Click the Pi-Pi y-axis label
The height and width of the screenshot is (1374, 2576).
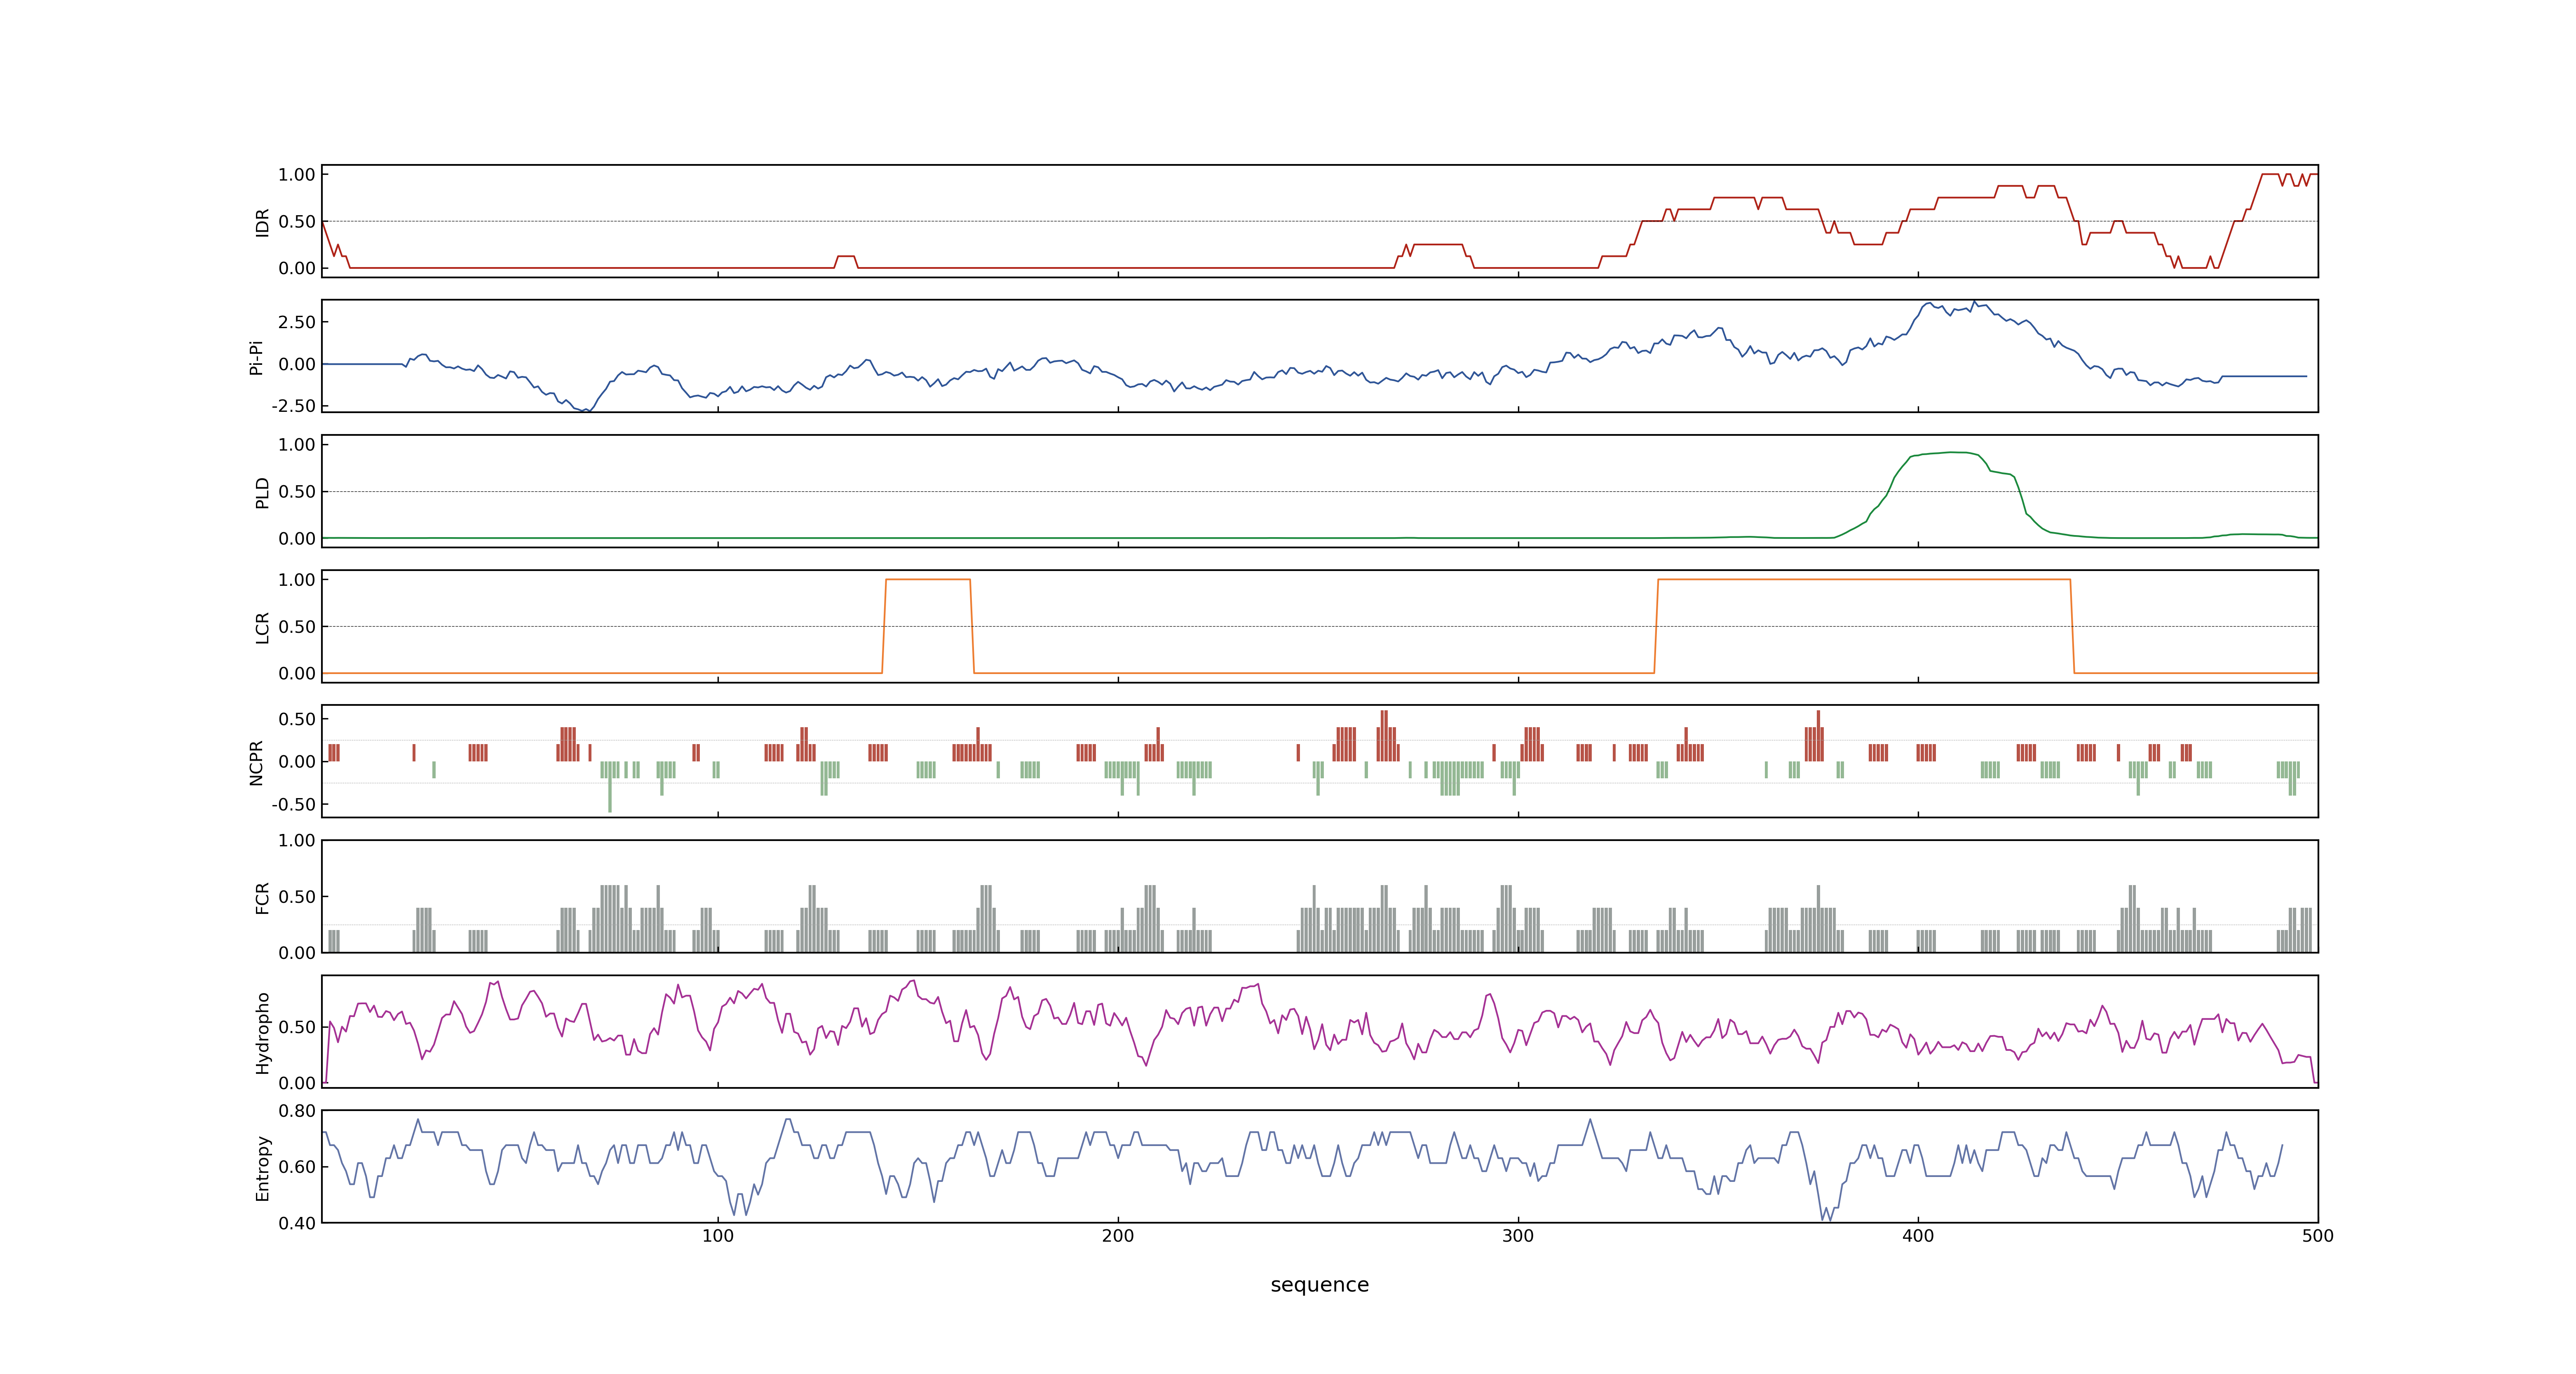(x=256, y=357)
